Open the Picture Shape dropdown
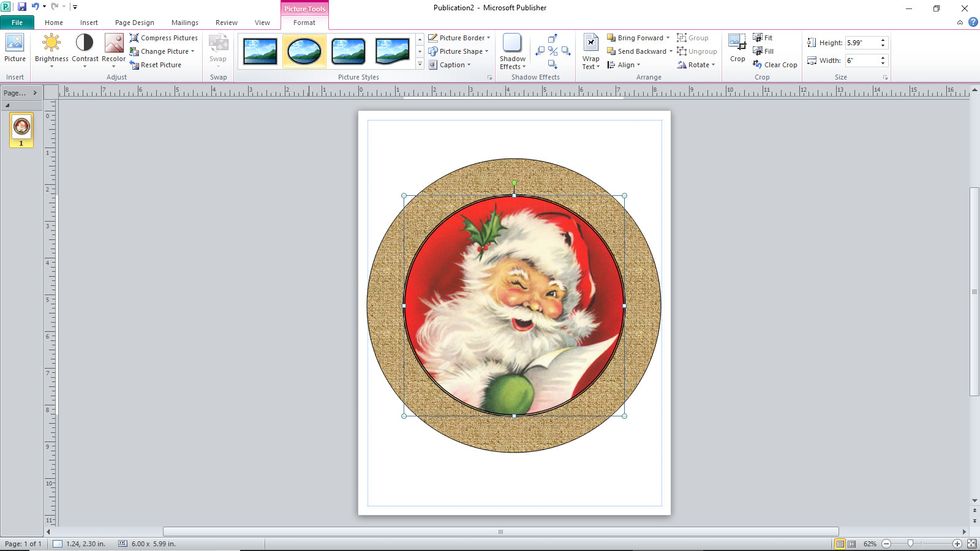Screen dimensions: 980x551 [459, 51]
